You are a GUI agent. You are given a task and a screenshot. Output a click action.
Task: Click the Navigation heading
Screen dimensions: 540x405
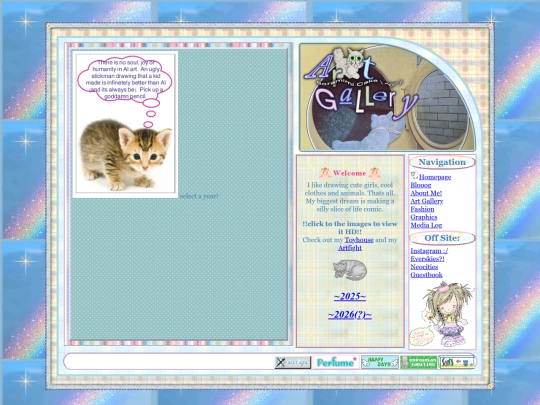coord(442,162)
